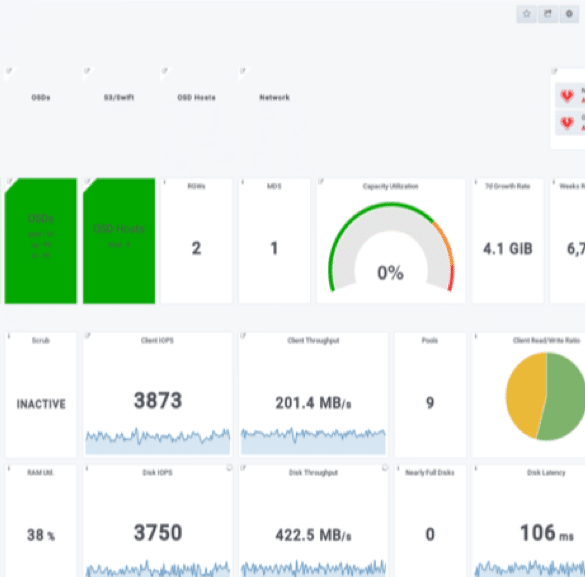Open Client Throughput panel title menu
Image resolution: width=585 pixels, height=577 pixels.
313,340
